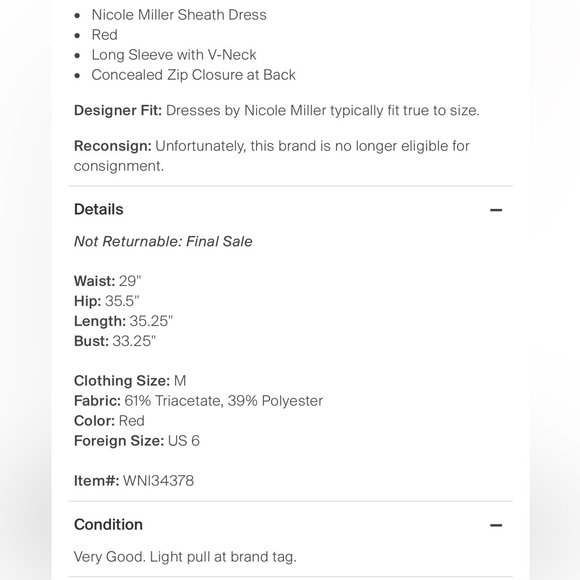Viewport: 580px width, 580px height.
Task: Click the Fabric composition line
Action: (x=199, y=401)
